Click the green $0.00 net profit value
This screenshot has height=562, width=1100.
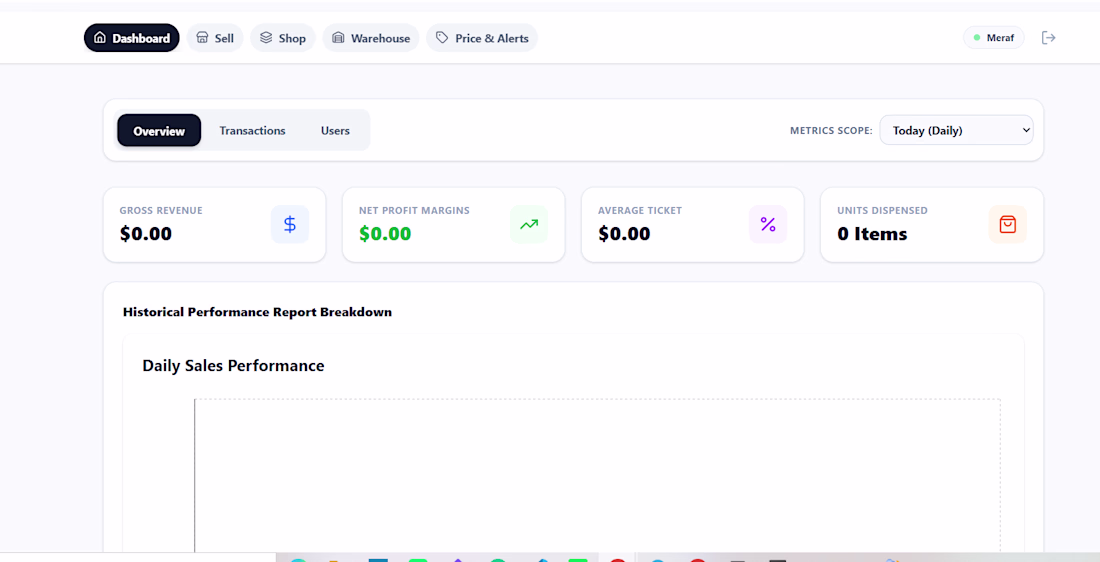[x=385, y=234]
